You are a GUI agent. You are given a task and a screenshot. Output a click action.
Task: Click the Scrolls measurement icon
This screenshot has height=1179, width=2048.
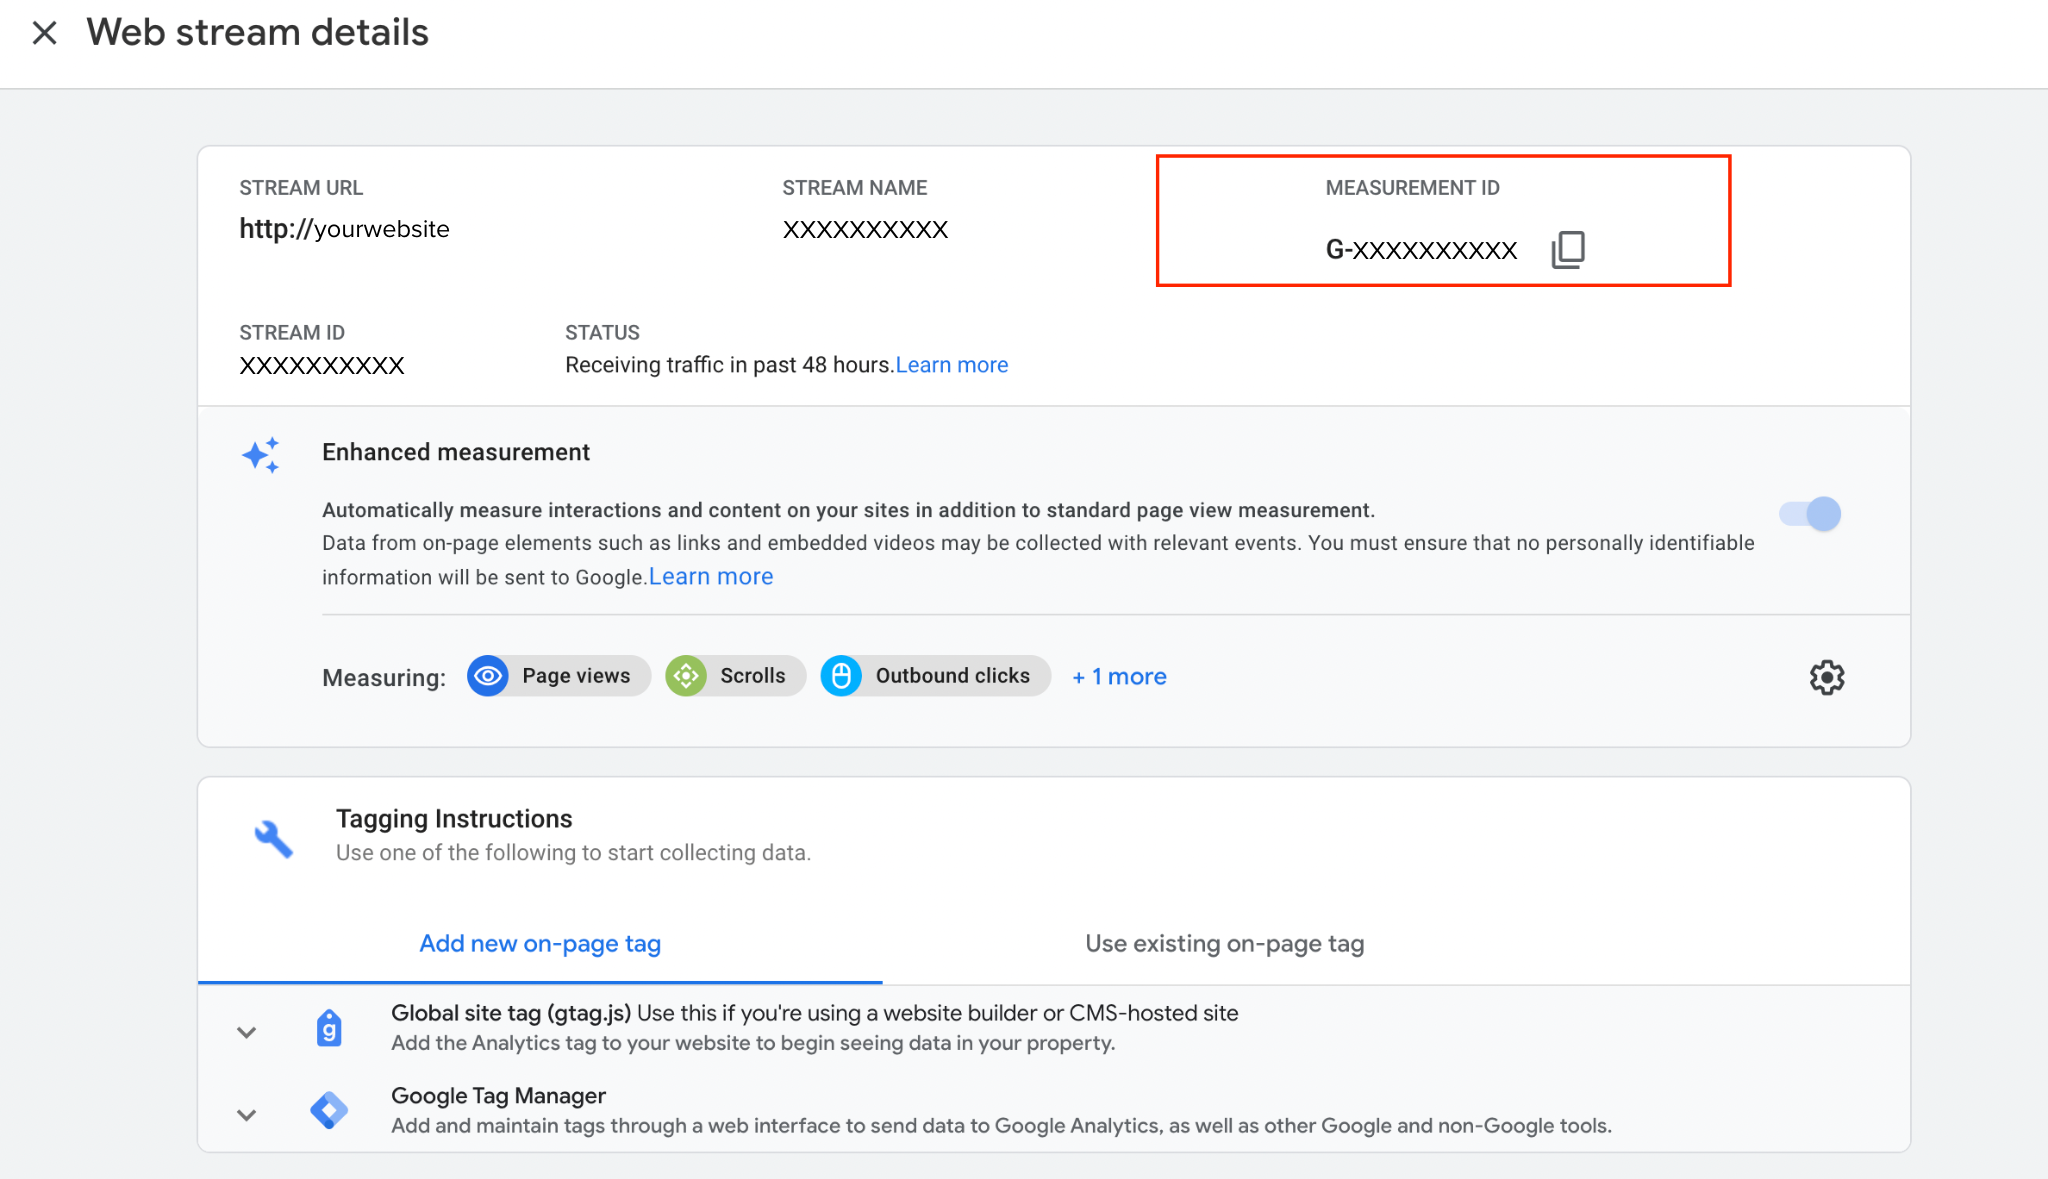[686, 675]
